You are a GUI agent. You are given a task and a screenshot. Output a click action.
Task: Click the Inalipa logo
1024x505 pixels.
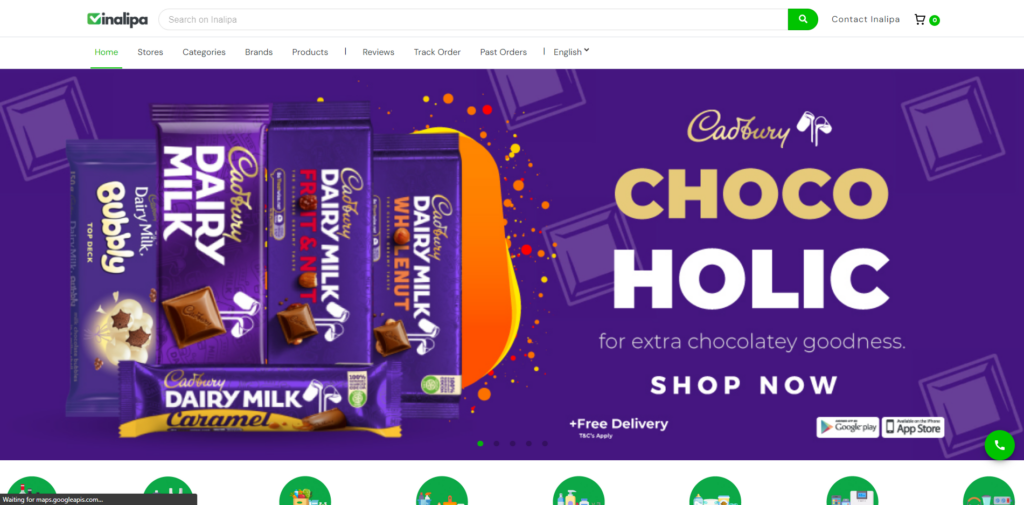pos(118,20)
